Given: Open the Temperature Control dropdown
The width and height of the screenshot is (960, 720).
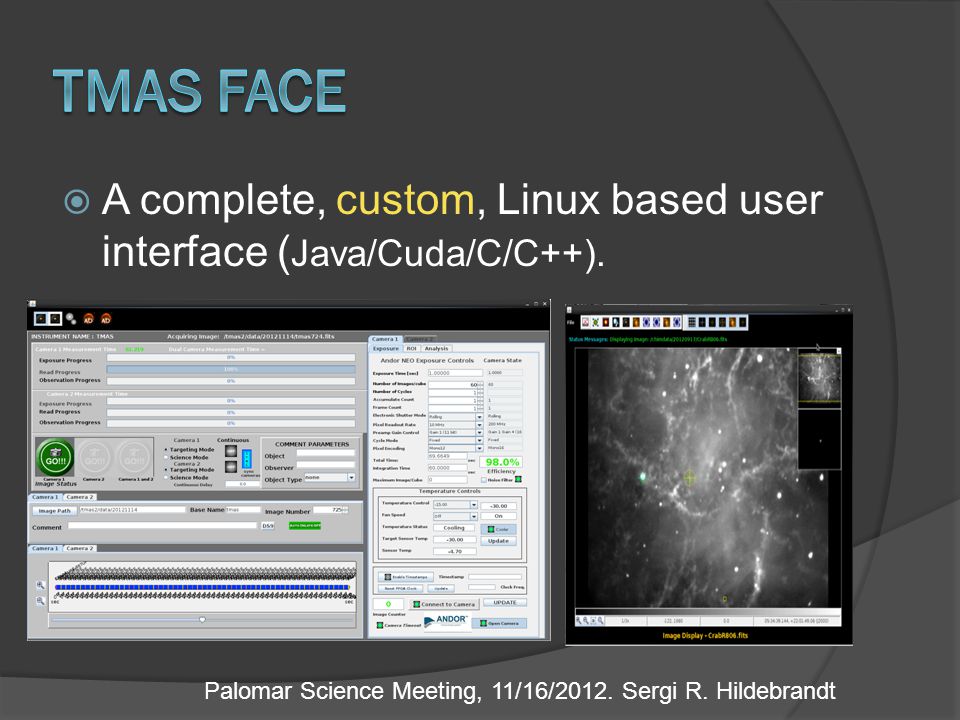Looking at the screenshot, I should (x=473, y=505).
